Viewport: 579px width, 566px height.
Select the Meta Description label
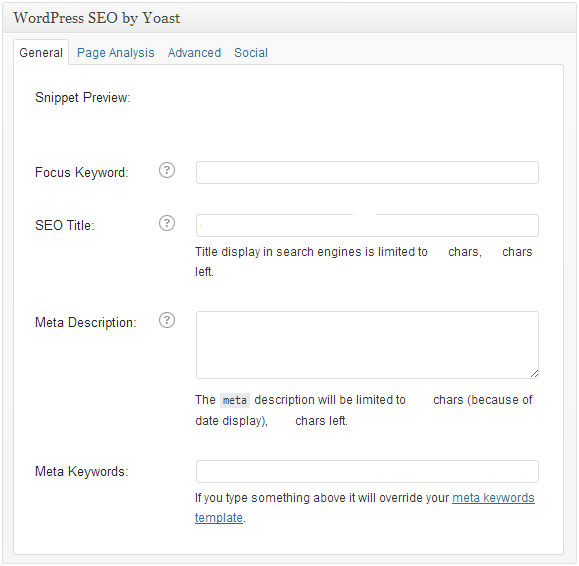(x=86, y=322)
